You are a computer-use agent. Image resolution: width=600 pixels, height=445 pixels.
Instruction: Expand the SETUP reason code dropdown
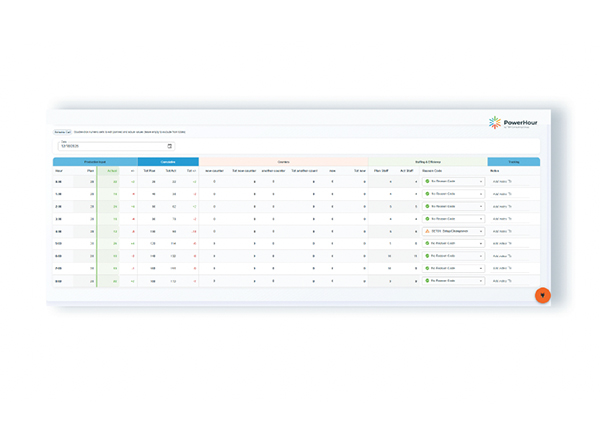480,231
